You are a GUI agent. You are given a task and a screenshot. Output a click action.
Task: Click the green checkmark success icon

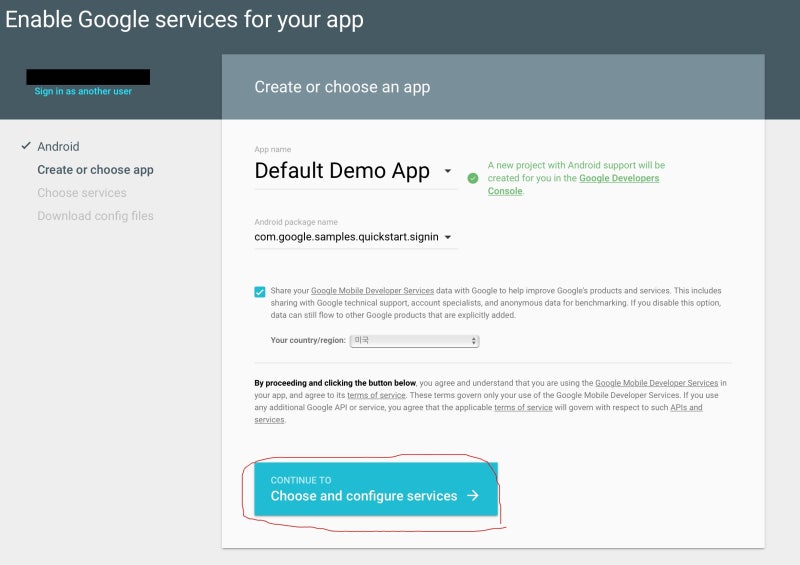point(473,178)
